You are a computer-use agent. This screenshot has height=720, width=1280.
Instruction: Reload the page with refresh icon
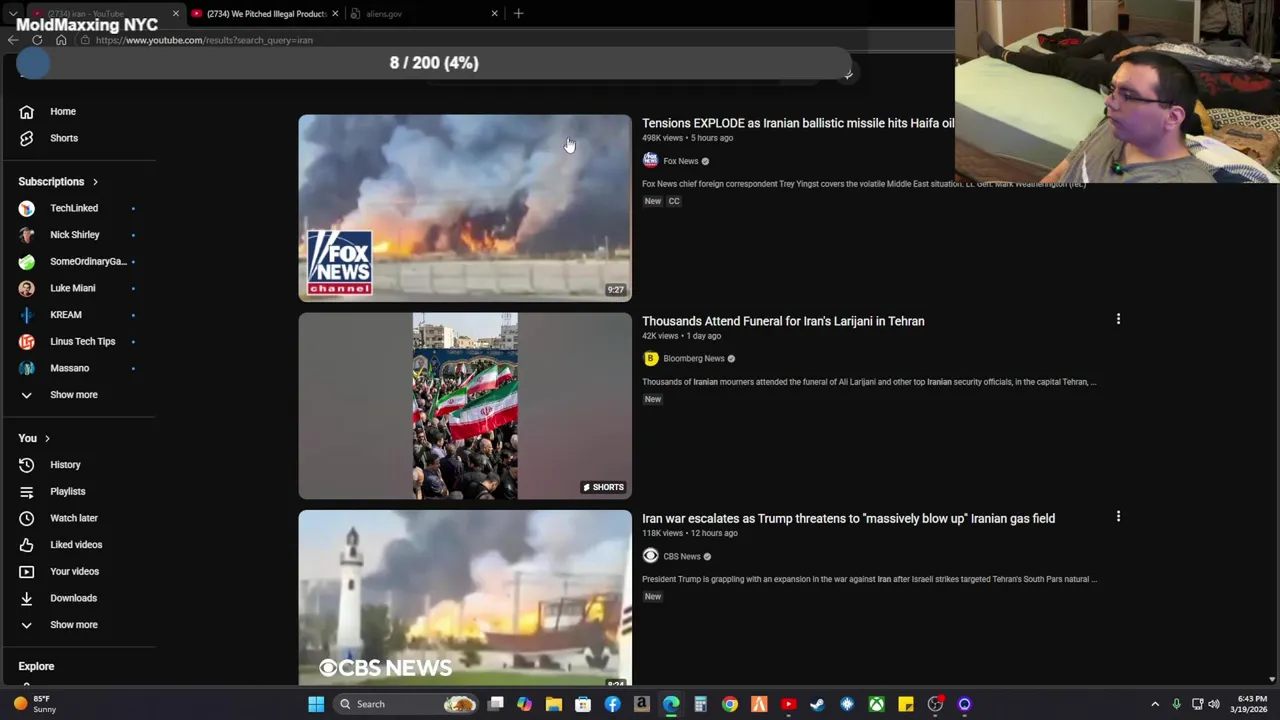pos(37,40)
